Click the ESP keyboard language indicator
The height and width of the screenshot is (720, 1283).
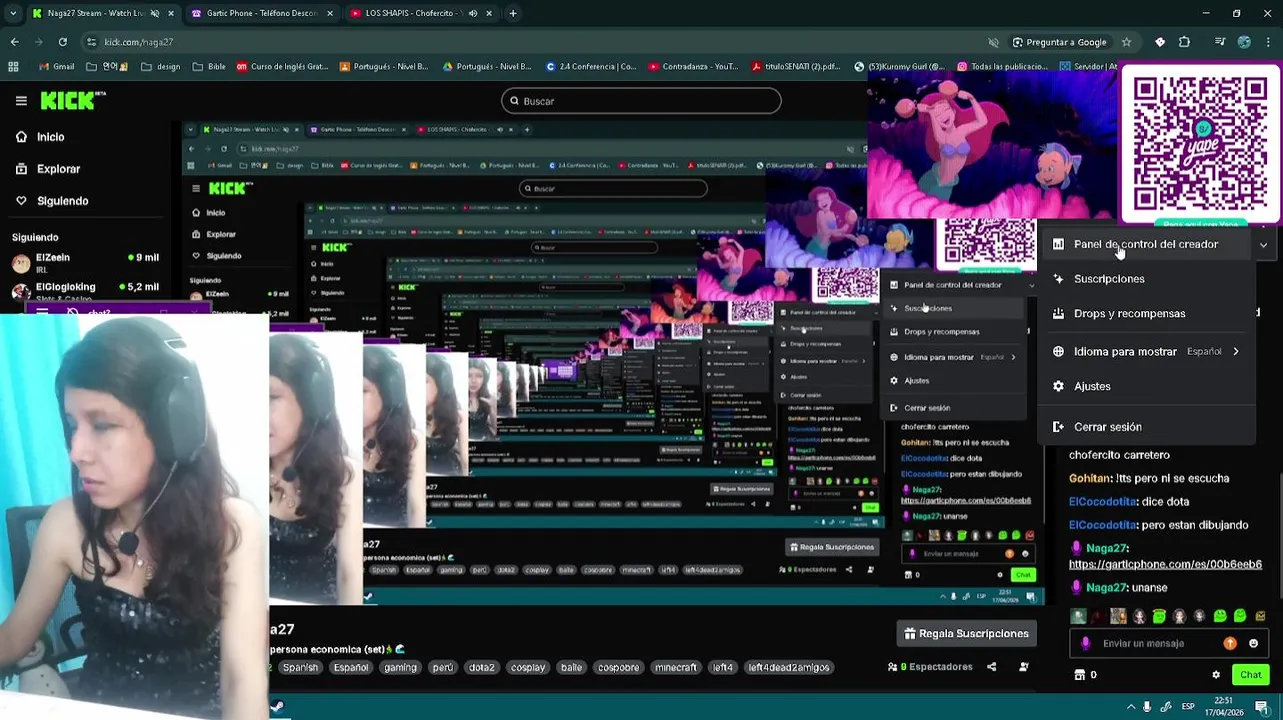coord(1188,706)
